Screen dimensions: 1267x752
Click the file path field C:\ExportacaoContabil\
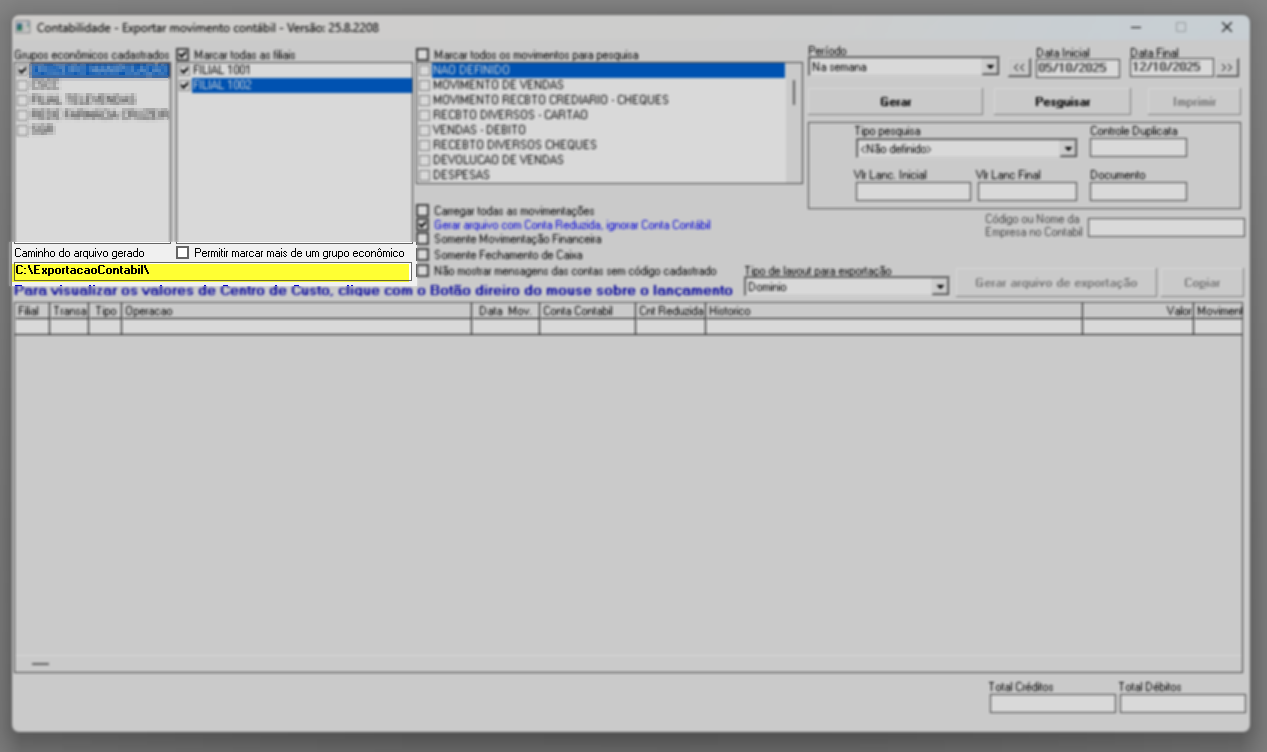click(212, 271)
